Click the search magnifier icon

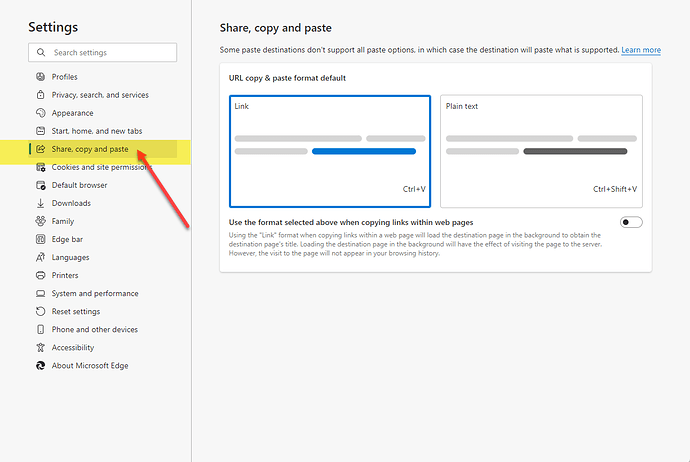pos(41,52)
